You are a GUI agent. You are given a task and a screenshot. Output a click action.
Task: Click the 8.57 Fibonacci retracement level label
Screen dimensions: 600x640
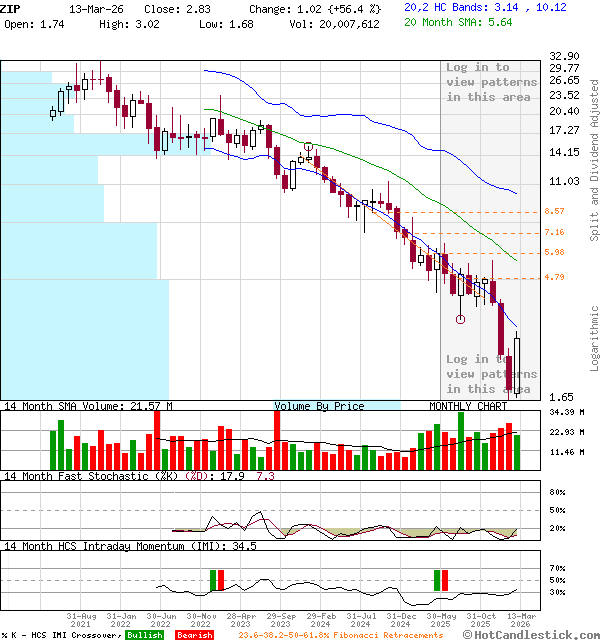pos(555,212)
